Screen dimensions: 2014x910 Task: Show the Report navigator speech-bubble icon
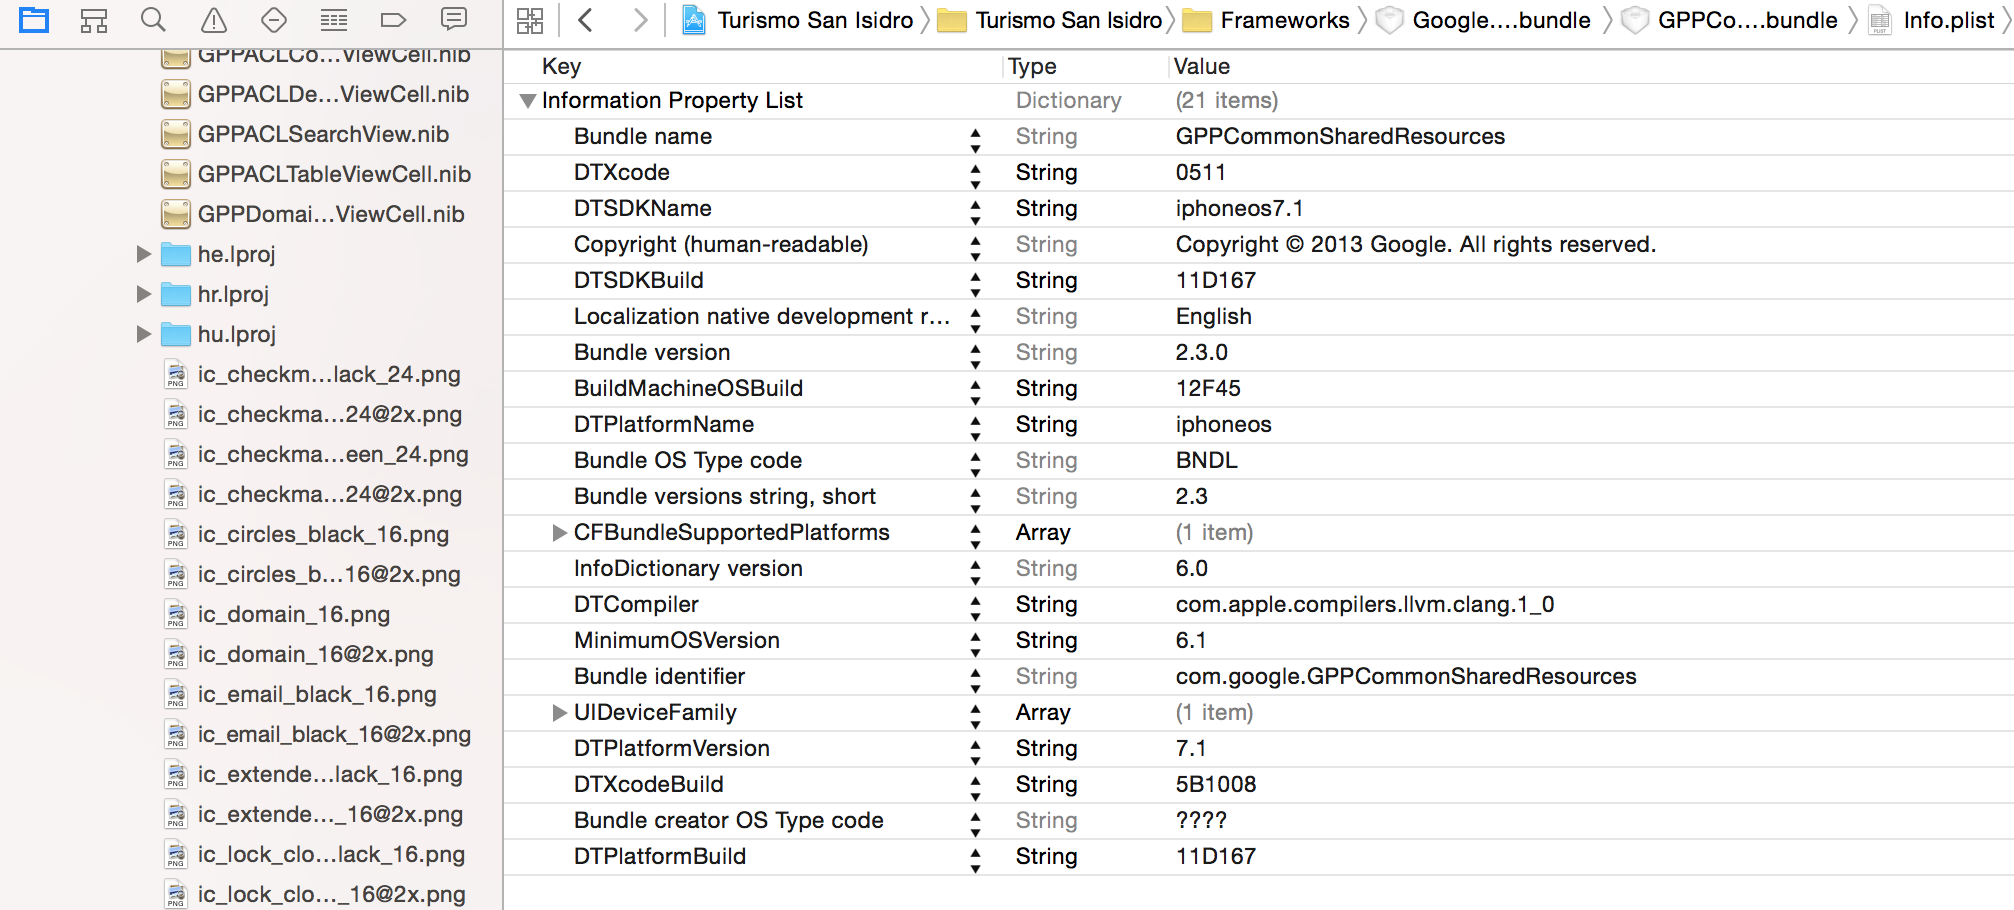tap(454, 20)
